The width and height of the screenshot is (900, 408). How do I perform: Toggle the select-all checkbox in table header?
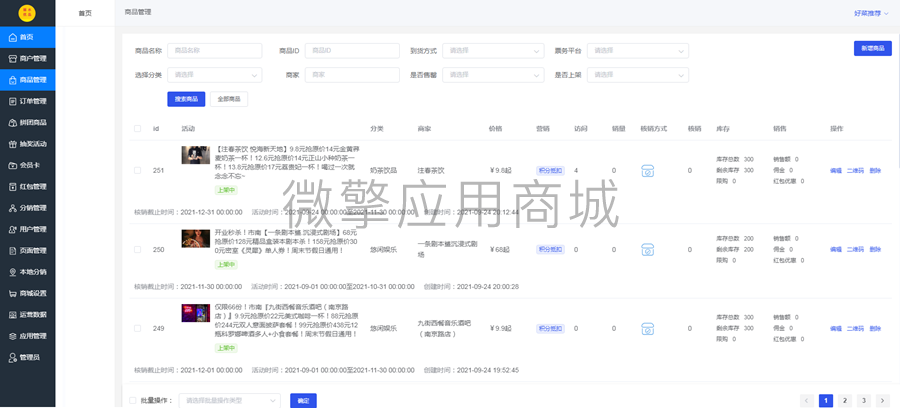coord(137,129)
